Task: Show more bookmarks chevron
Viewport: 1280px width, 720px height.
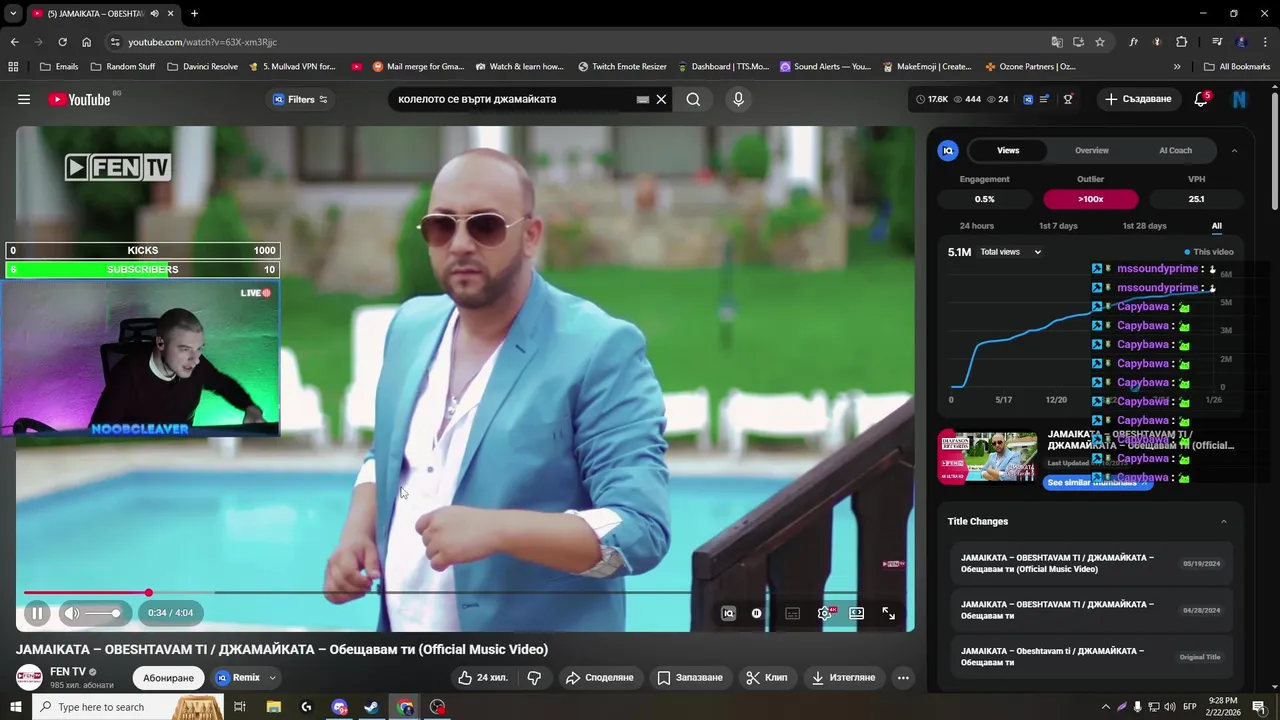Action: click(1177, 67)
